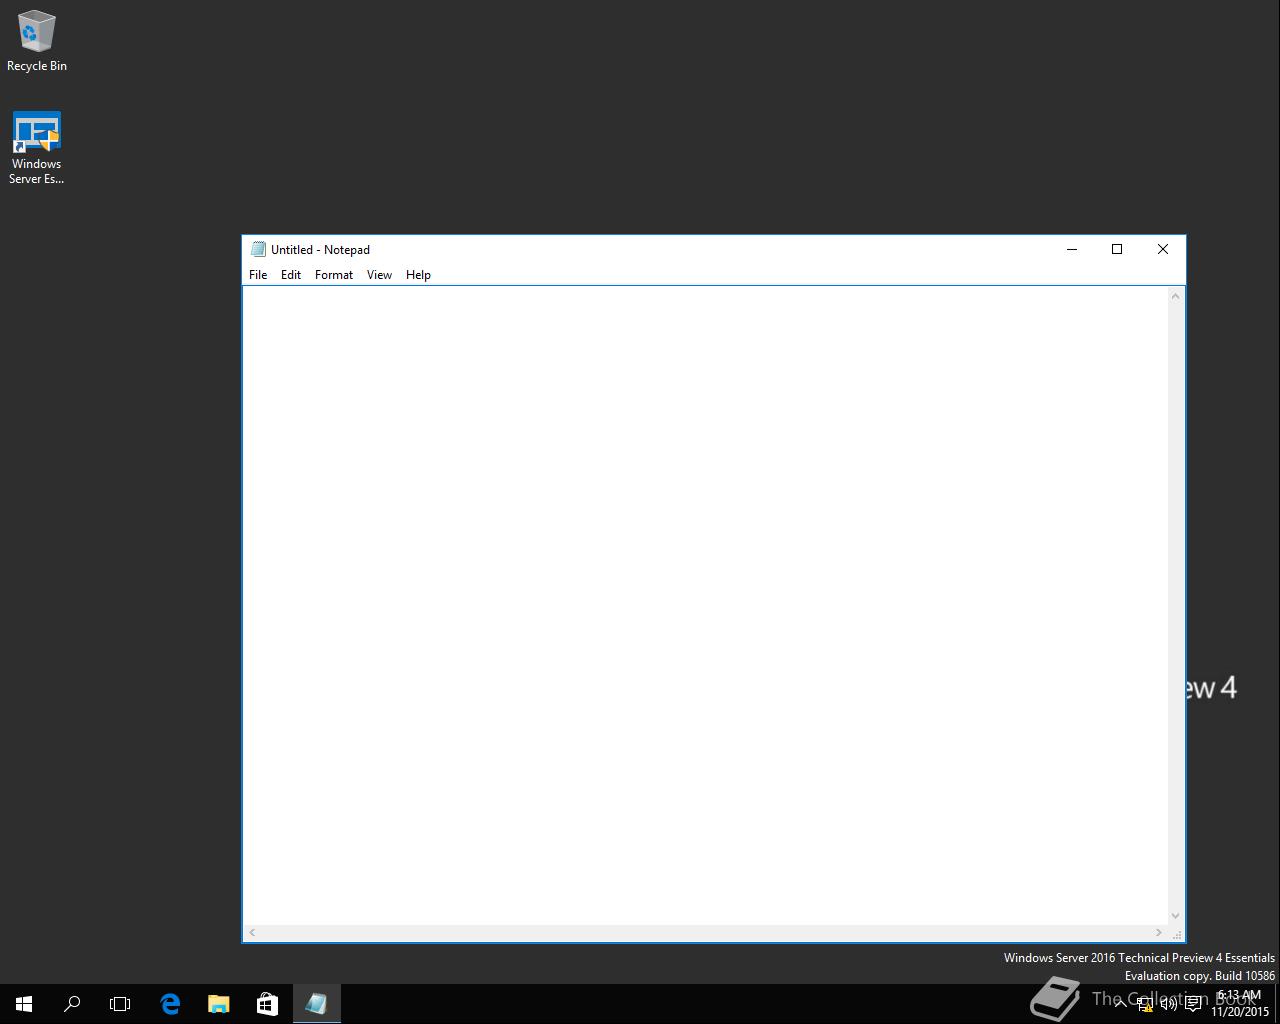The width and height of the screenshot is (1280, 1024).
Task: Show hidden system tray icons
Action: pyautogui.click(x=1121, y=1004)
